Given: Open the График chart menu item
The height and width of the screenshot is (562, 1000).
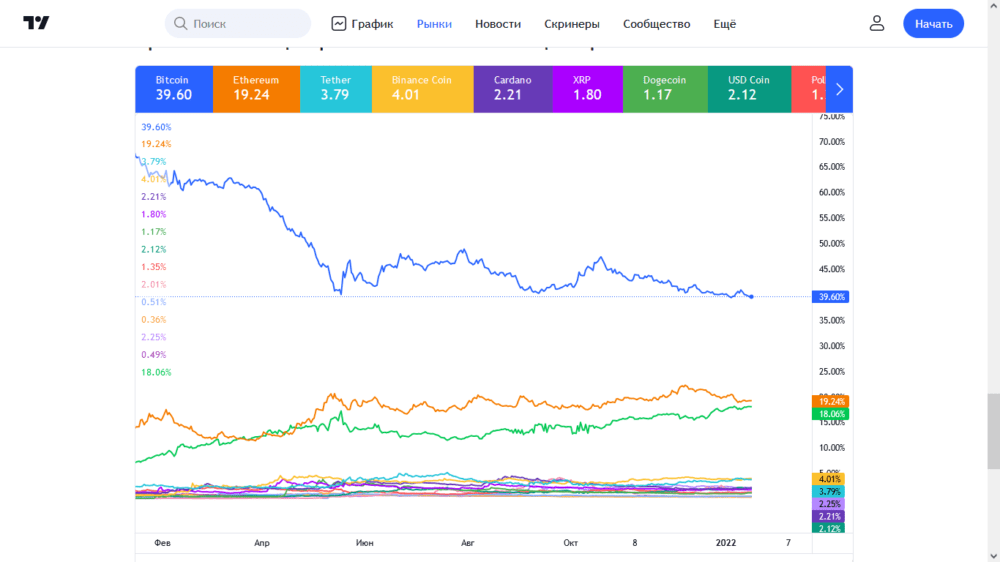Looking at the screenshot, I should (362, 23).
